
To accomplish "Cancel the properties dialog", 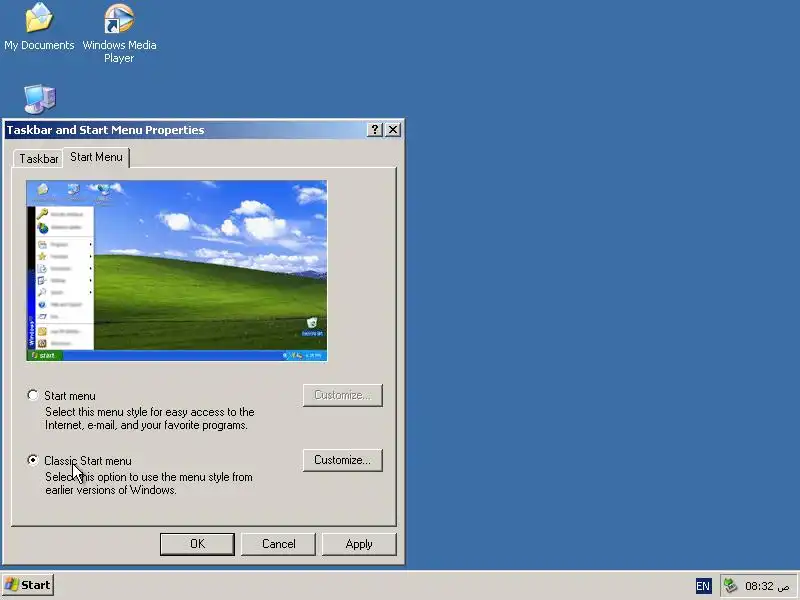I will pos(279,544).
